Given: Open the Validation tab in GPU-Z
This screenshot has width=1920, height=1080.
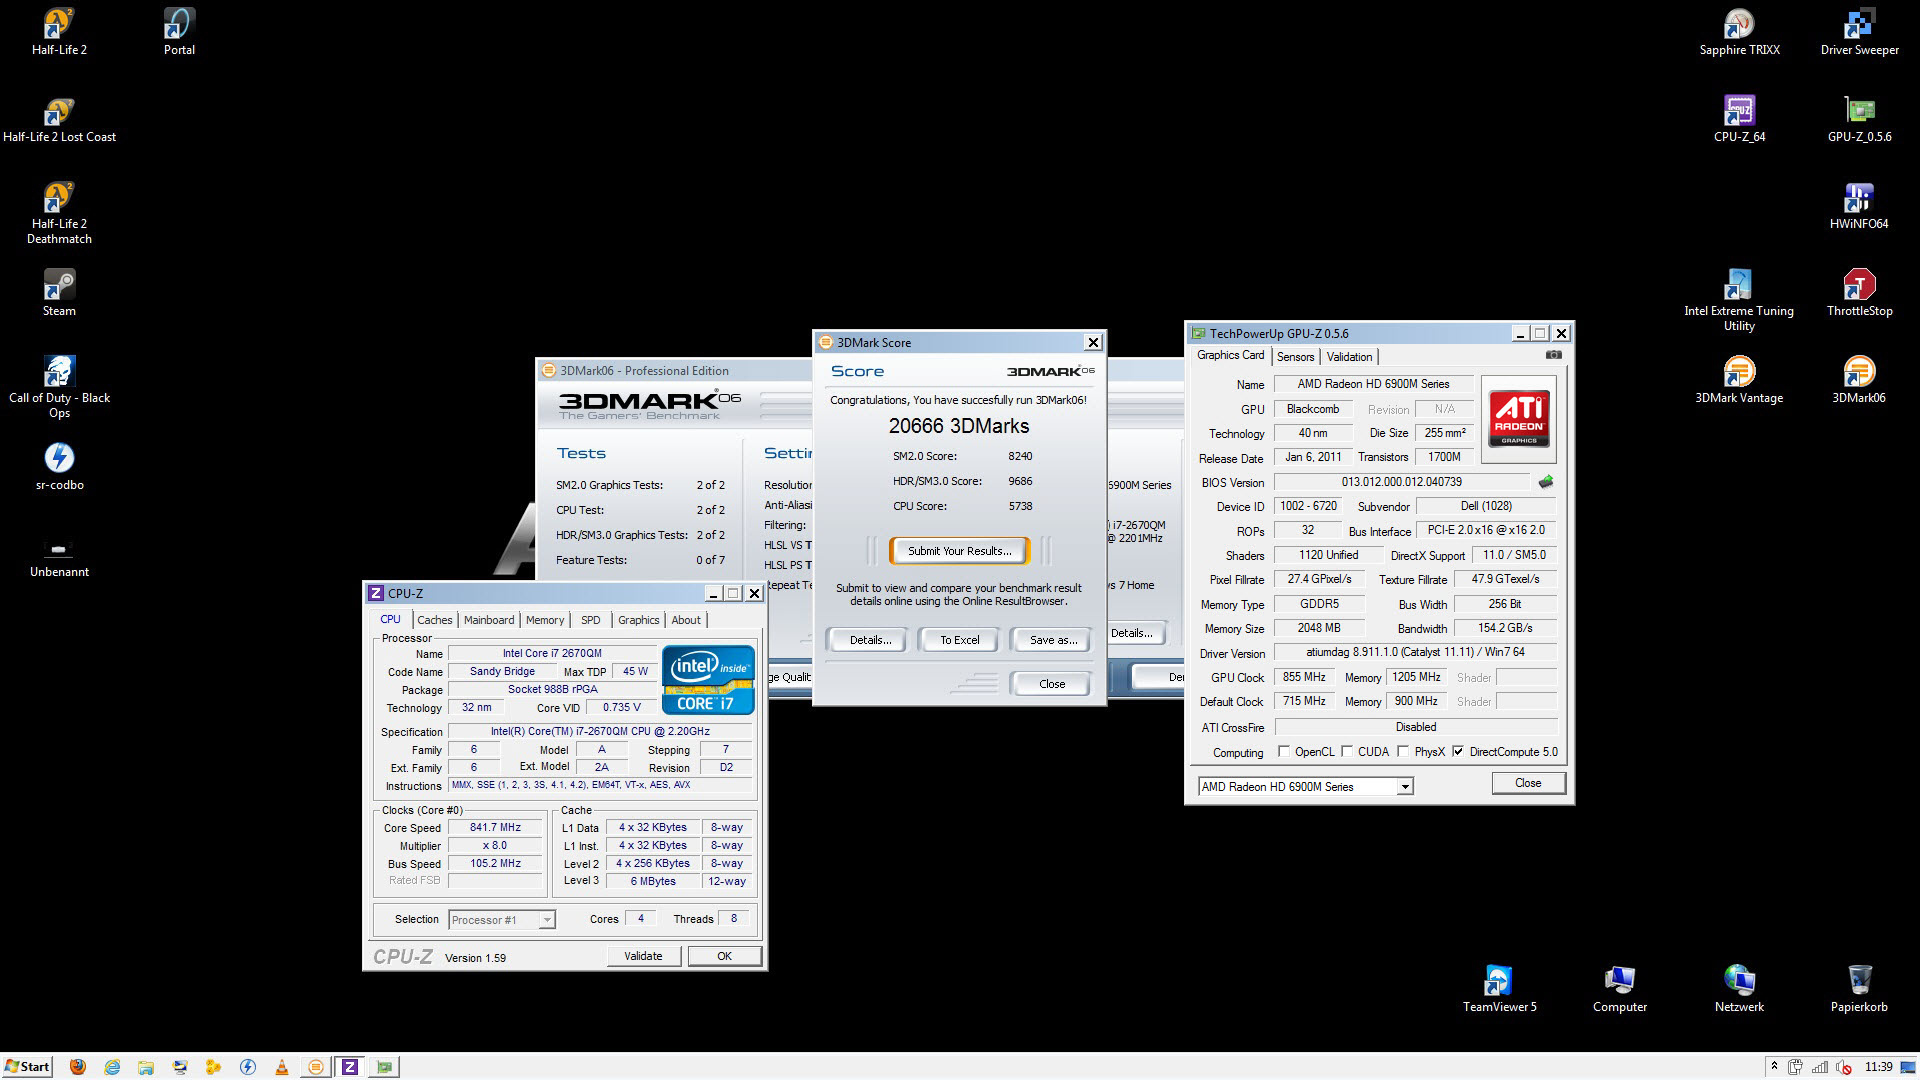Looking at the screenshot, I should click(1349, 357).
